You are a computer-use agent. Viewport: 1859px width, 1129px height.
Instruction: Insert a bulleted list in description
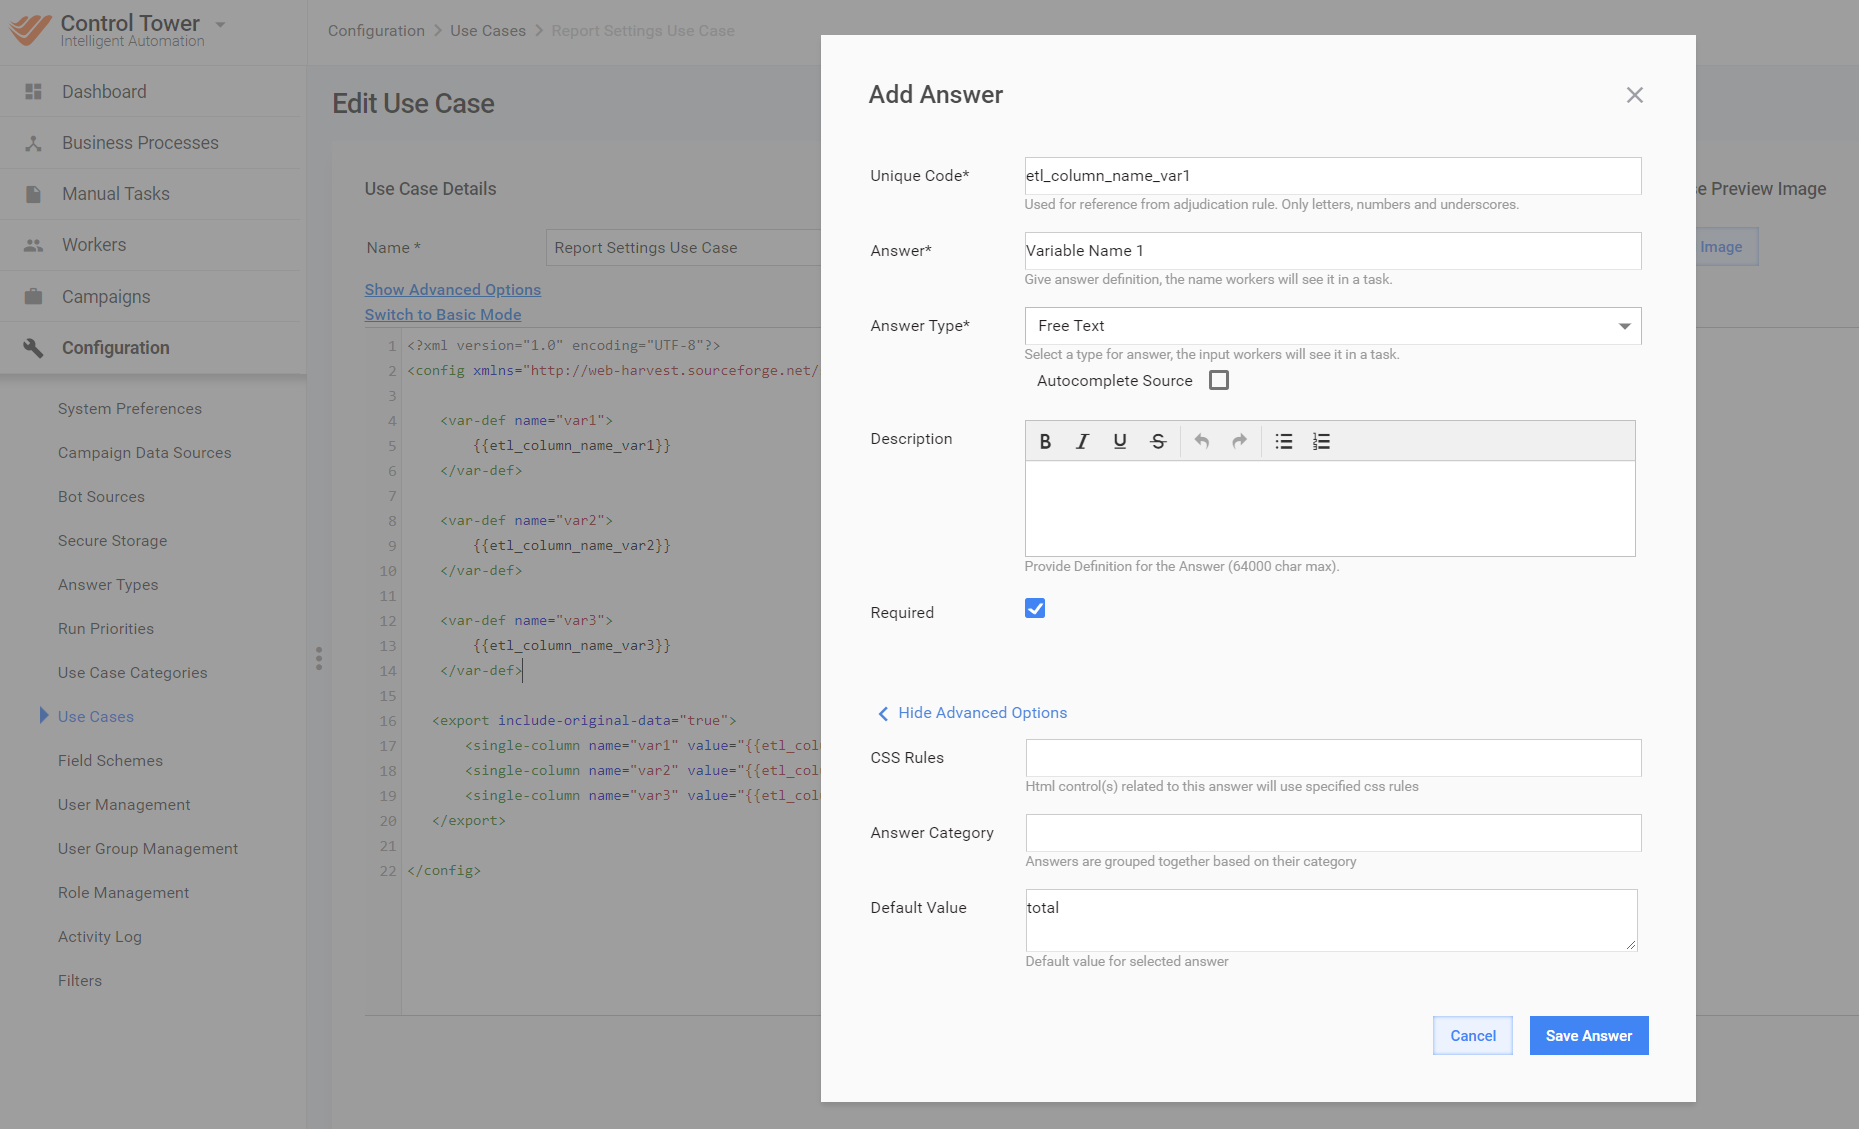click(1284, 441)
